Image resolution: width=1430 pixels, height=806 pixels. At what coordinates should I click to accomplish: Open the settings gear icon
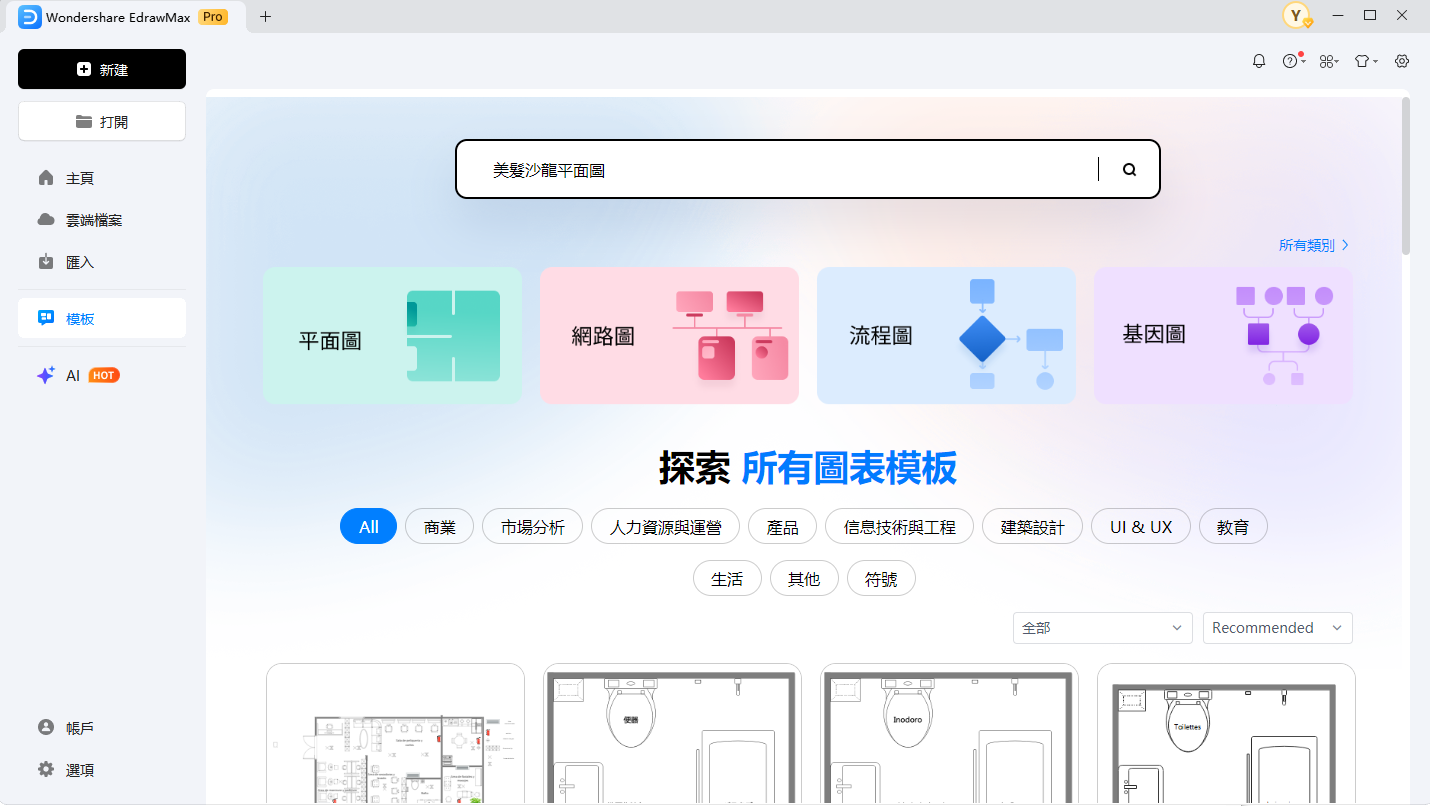click(1401, 60)
